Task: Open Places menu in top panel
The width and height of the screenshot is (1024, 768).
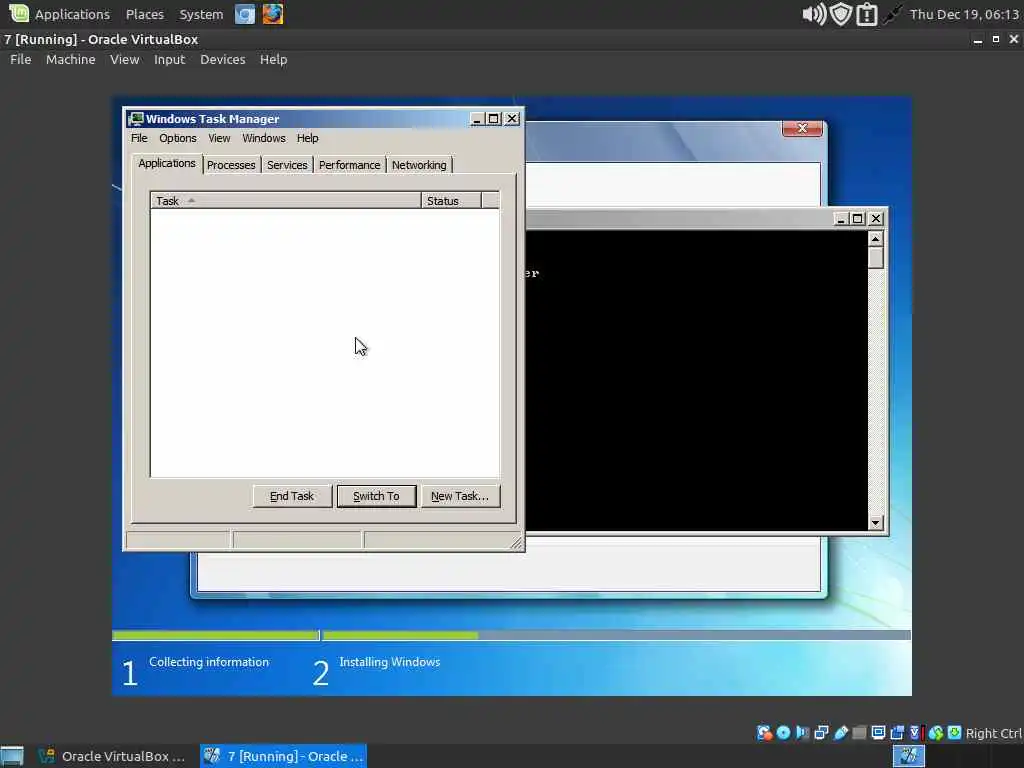Action: pos(145,14)
